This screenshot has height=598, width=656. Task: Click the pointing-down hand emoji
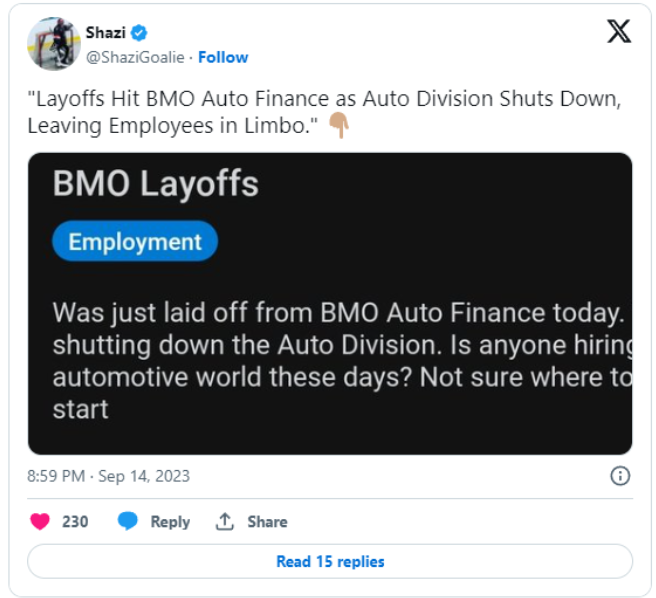pyautogui.click(x=339, y=125)
